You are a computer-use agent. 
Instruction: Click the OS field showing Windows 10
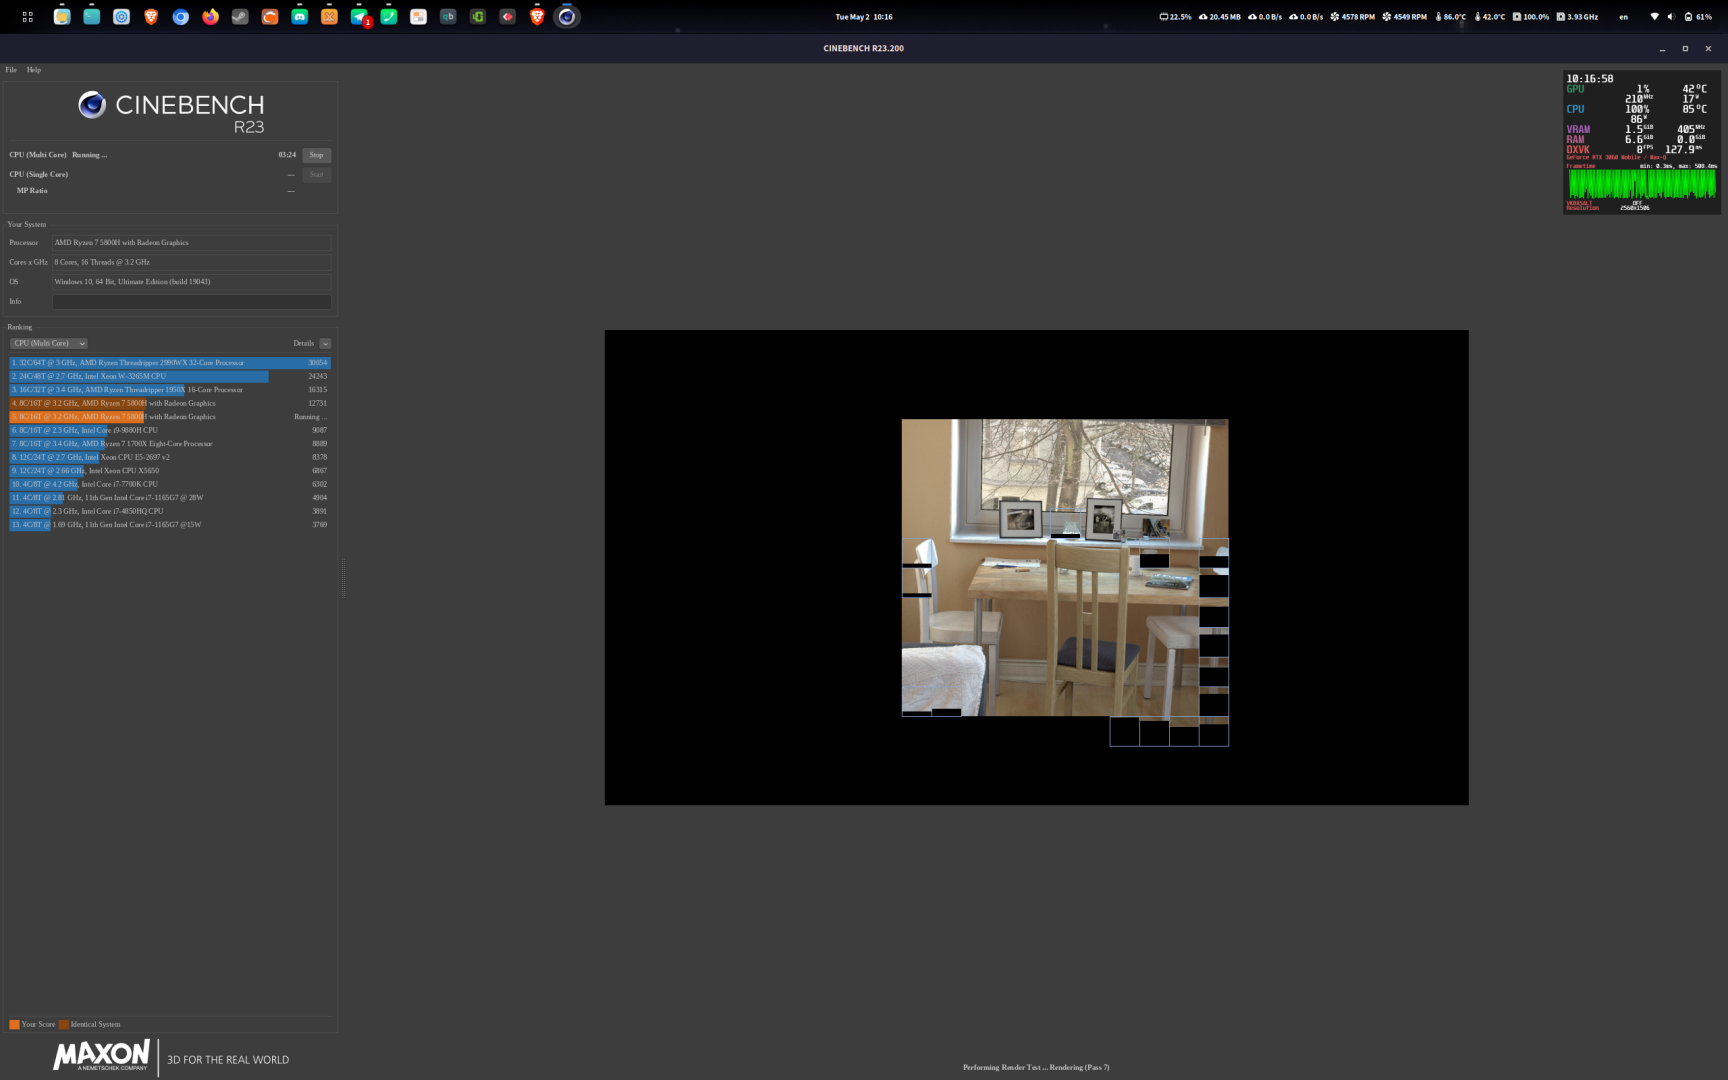coord(192,282)
